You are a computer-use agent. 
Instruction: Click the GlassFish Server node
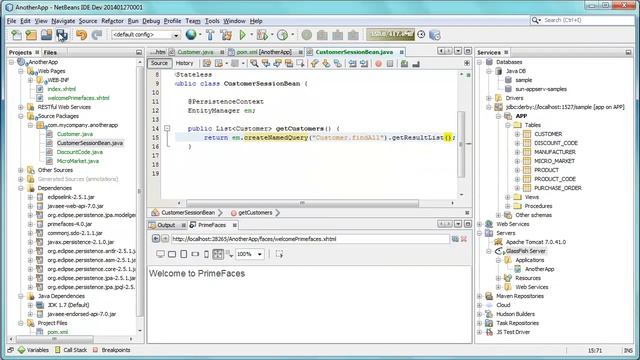525,251
